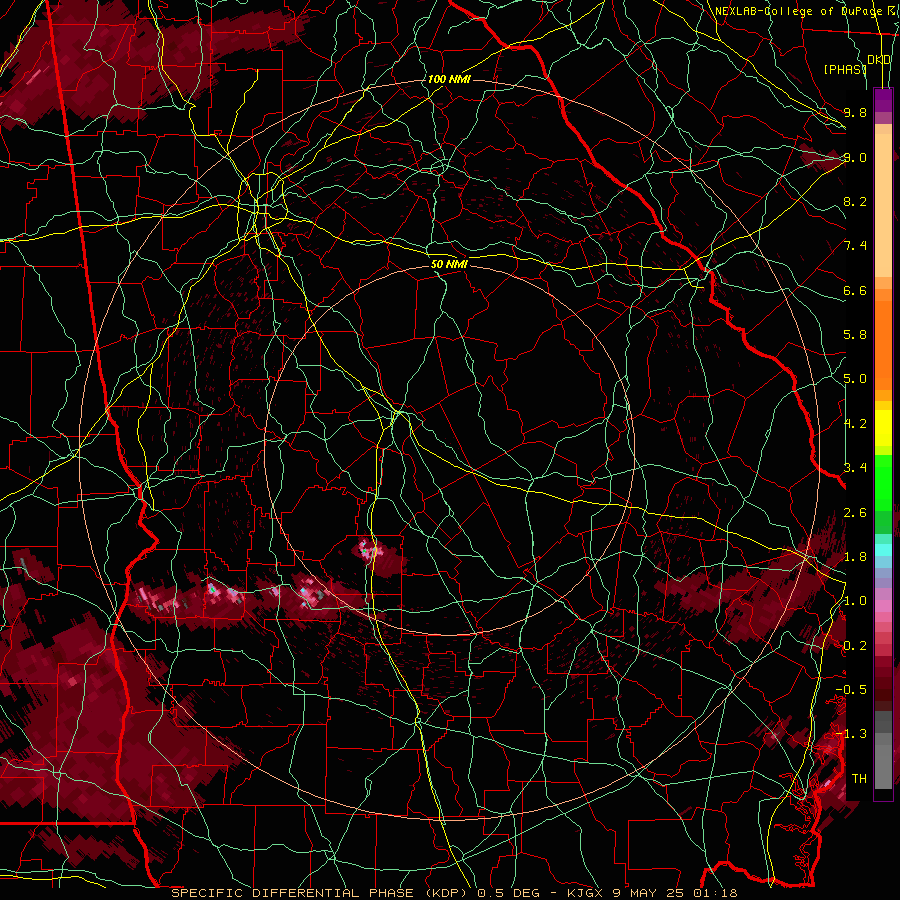
Task: Click the "4.2" value on the color scale
Action: [x=855, y=424]
